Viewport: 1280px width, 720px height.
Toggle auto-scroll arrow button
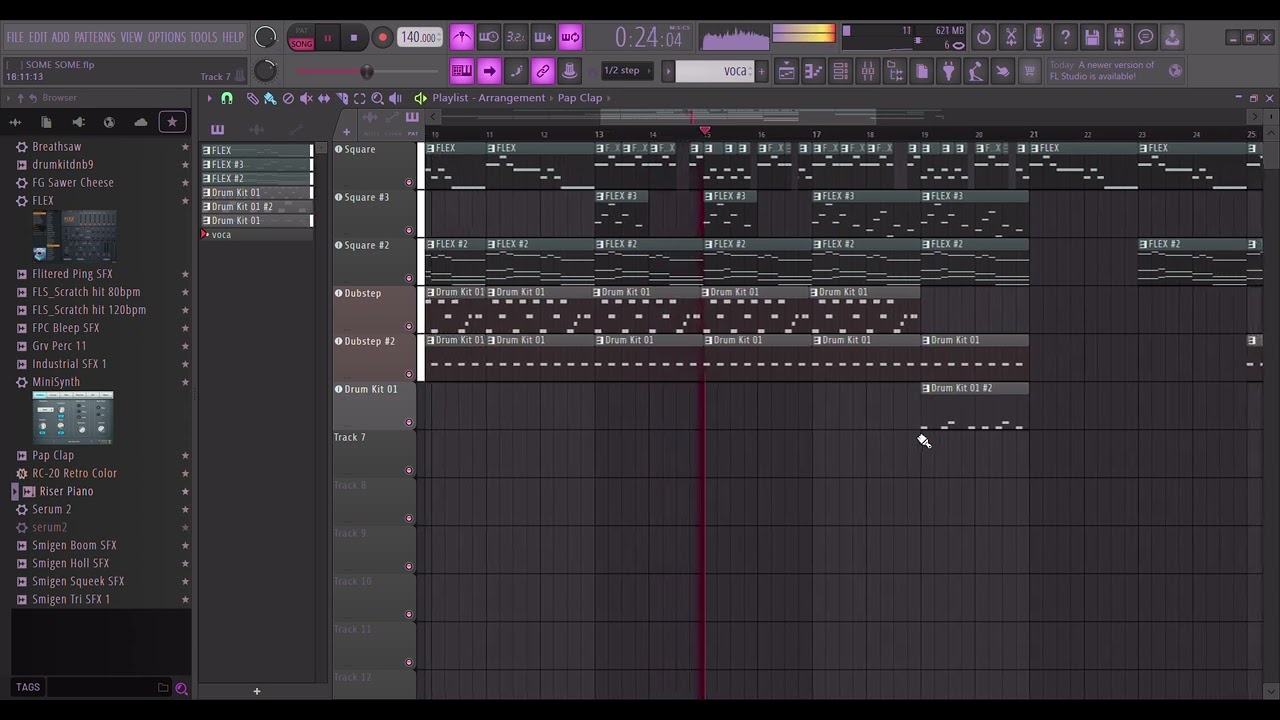(489, 71)
